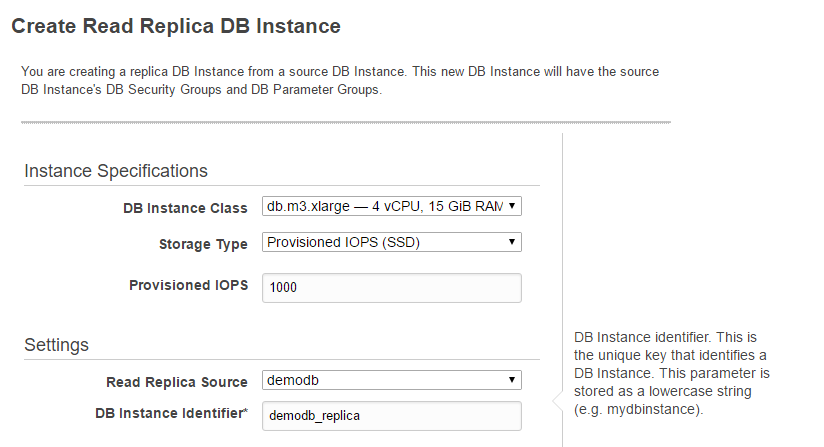Focus the DB Instance Identifier text field

(392, 416)
